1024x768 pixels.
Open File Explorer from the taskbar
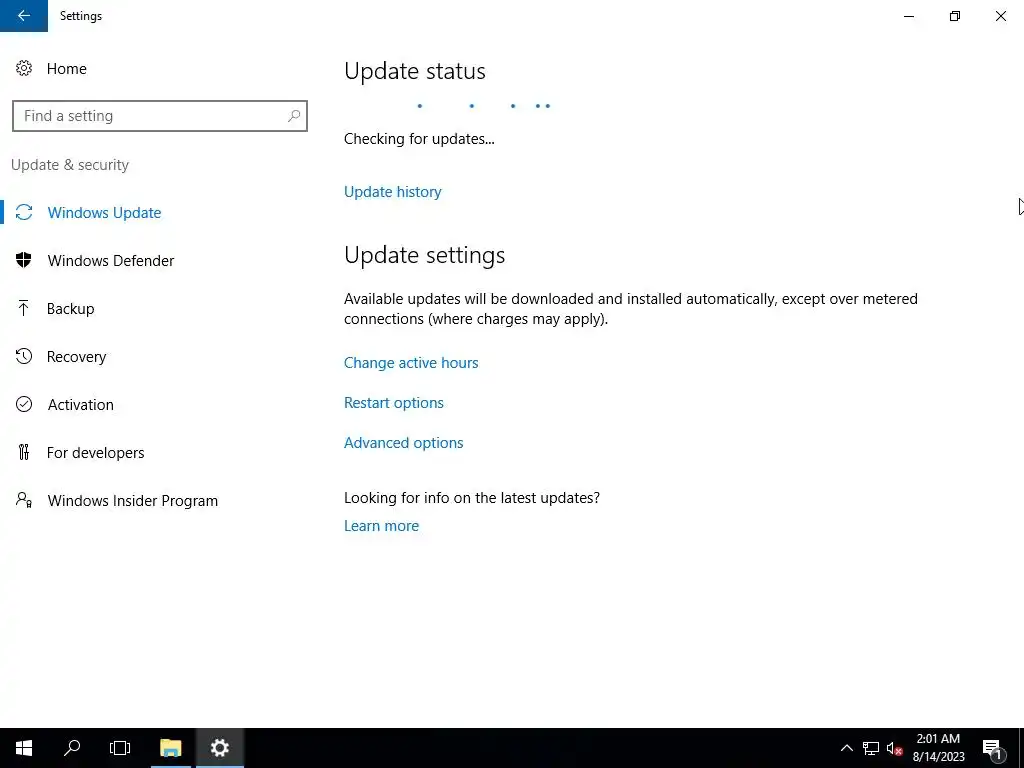(x=170, y=748)
